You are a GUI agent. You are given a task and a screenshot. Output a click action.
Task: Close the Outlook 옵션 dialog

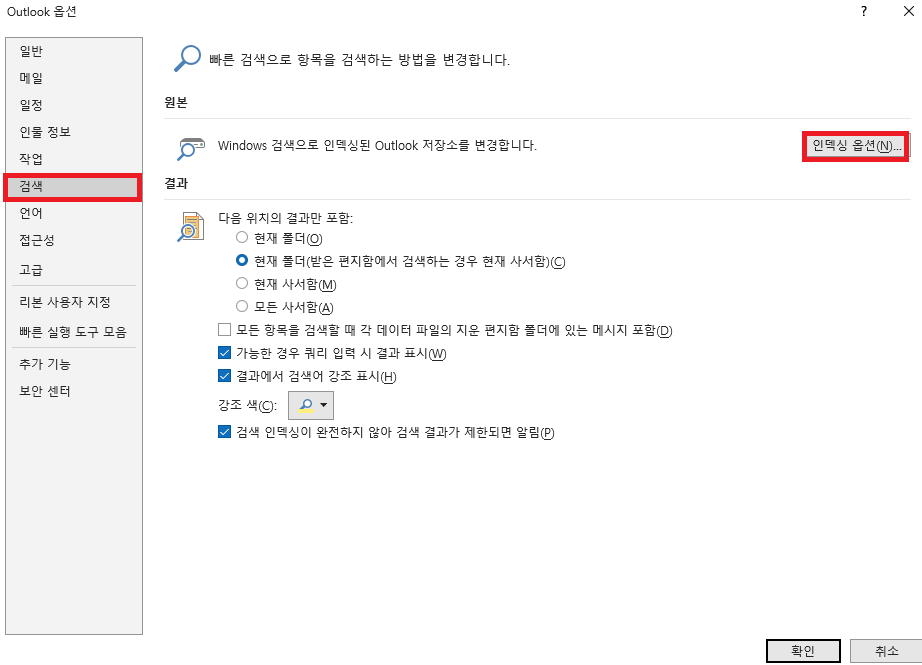pyautogui.click(x=908, y=11)
